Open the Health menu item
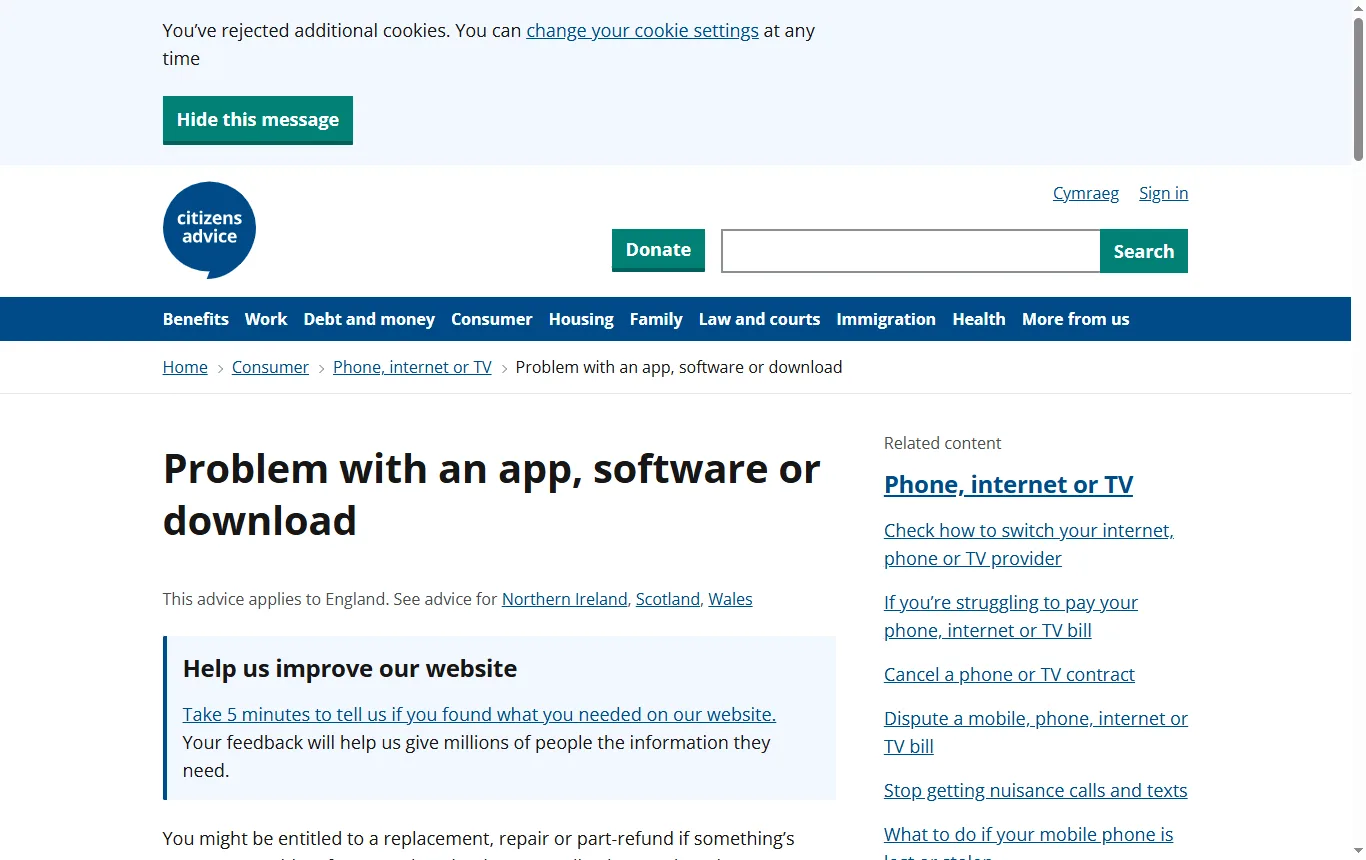1366x860 pixels. pos(979,319)
